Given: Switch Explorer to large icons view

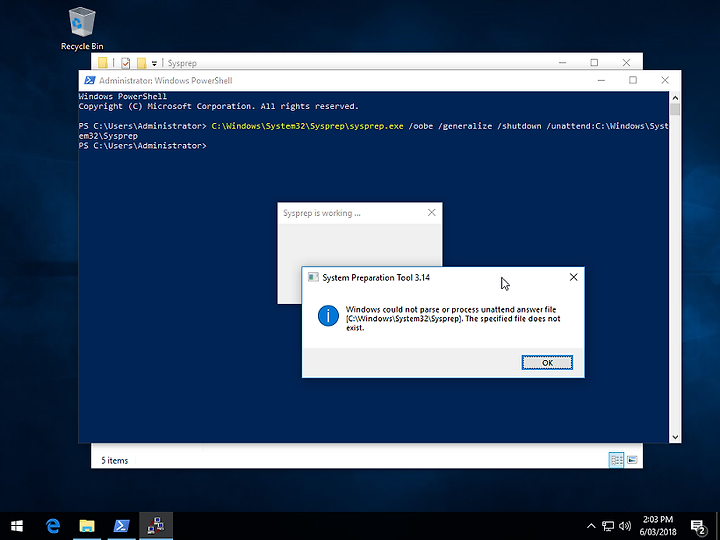Looking at the screenshot, I should [x=632, y=460].
